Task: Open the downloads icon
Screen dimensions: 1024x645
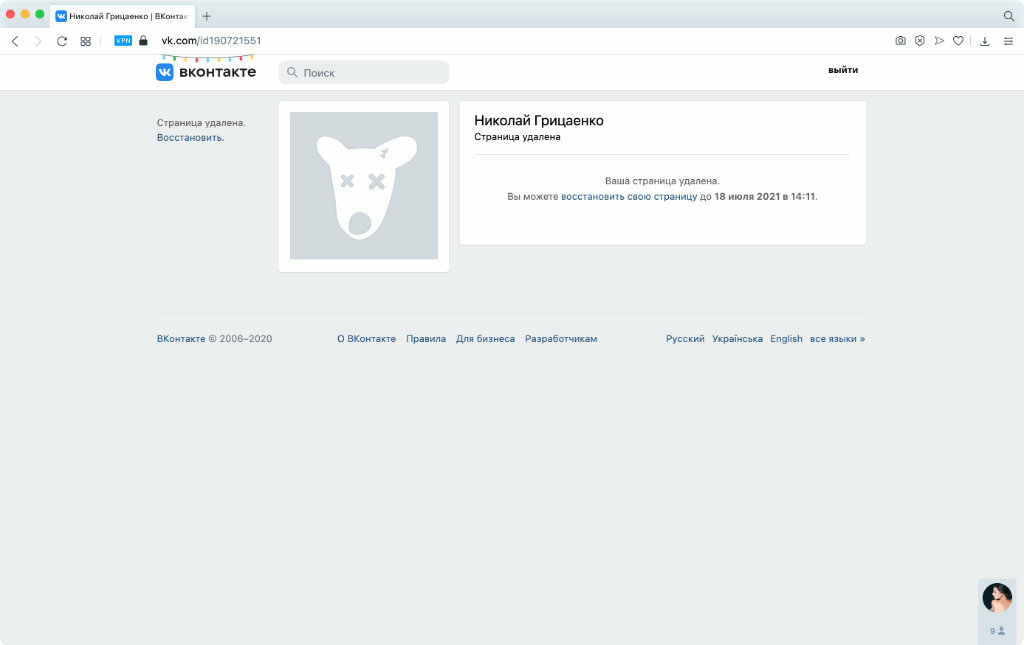Action: [x=985, y=41]
